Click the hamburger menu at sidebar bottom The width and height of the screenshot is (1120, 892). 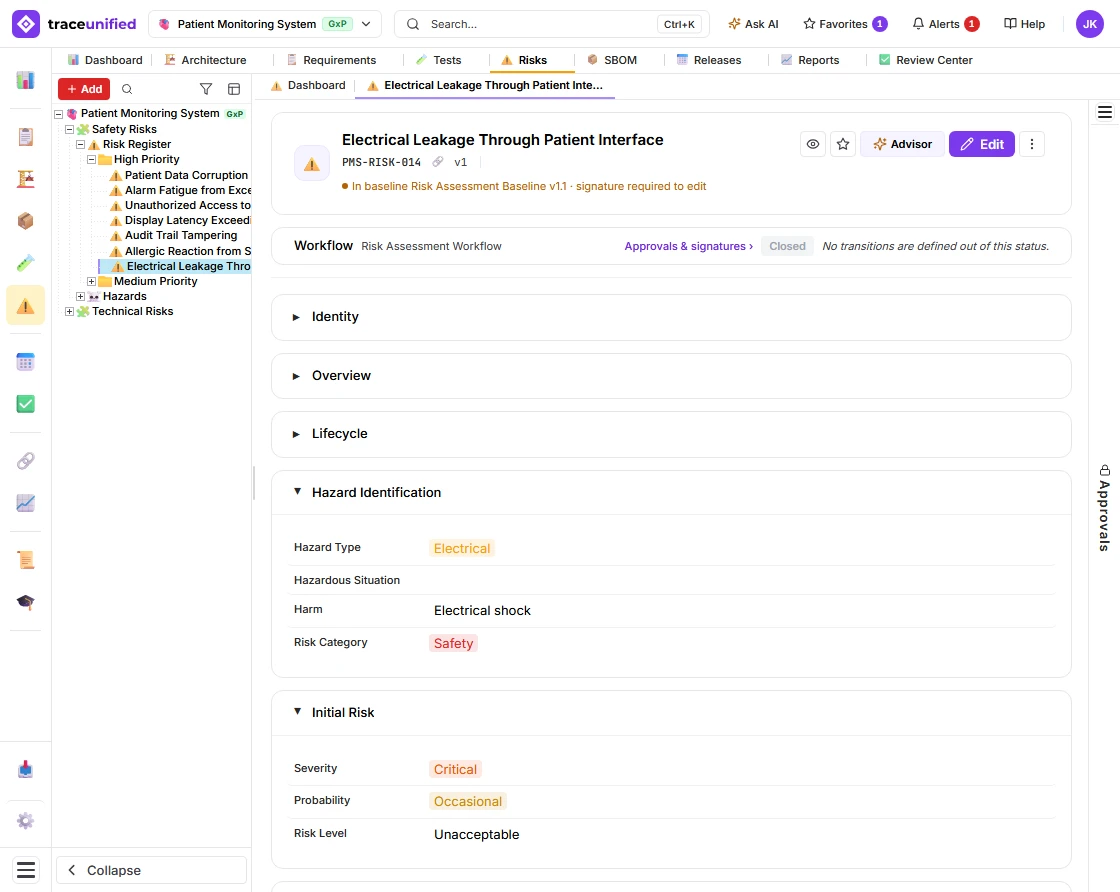click(x=26, y=870)
